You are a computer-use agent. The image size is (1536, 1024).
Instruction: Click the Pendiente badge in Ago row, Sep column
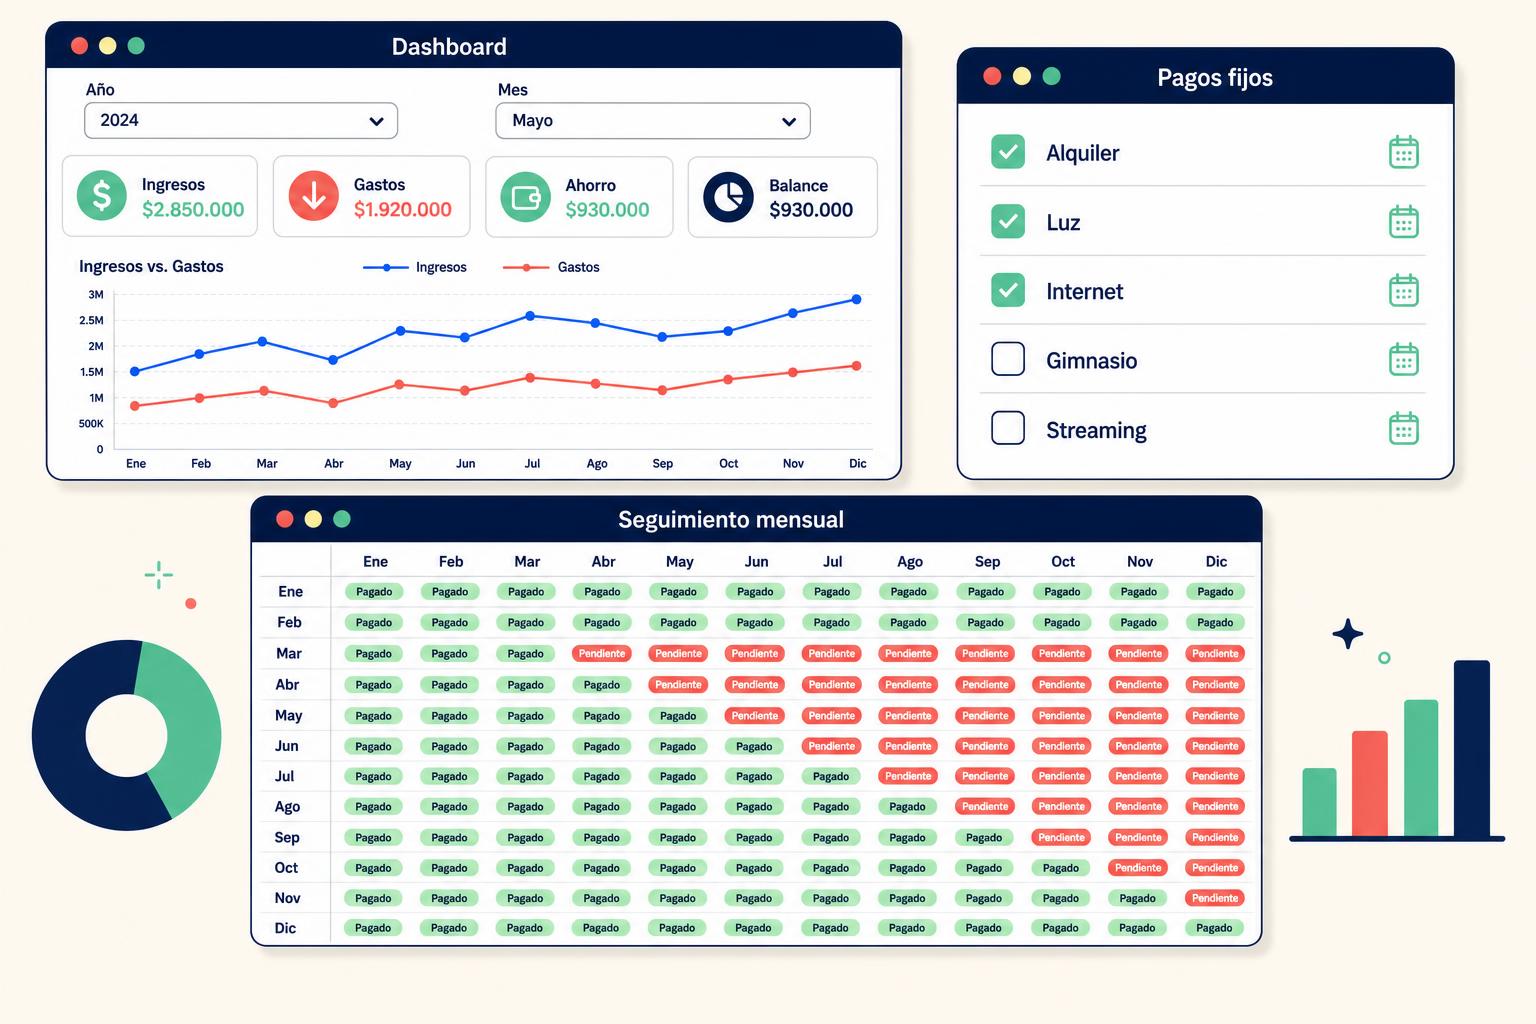click(x=985, y=806)
